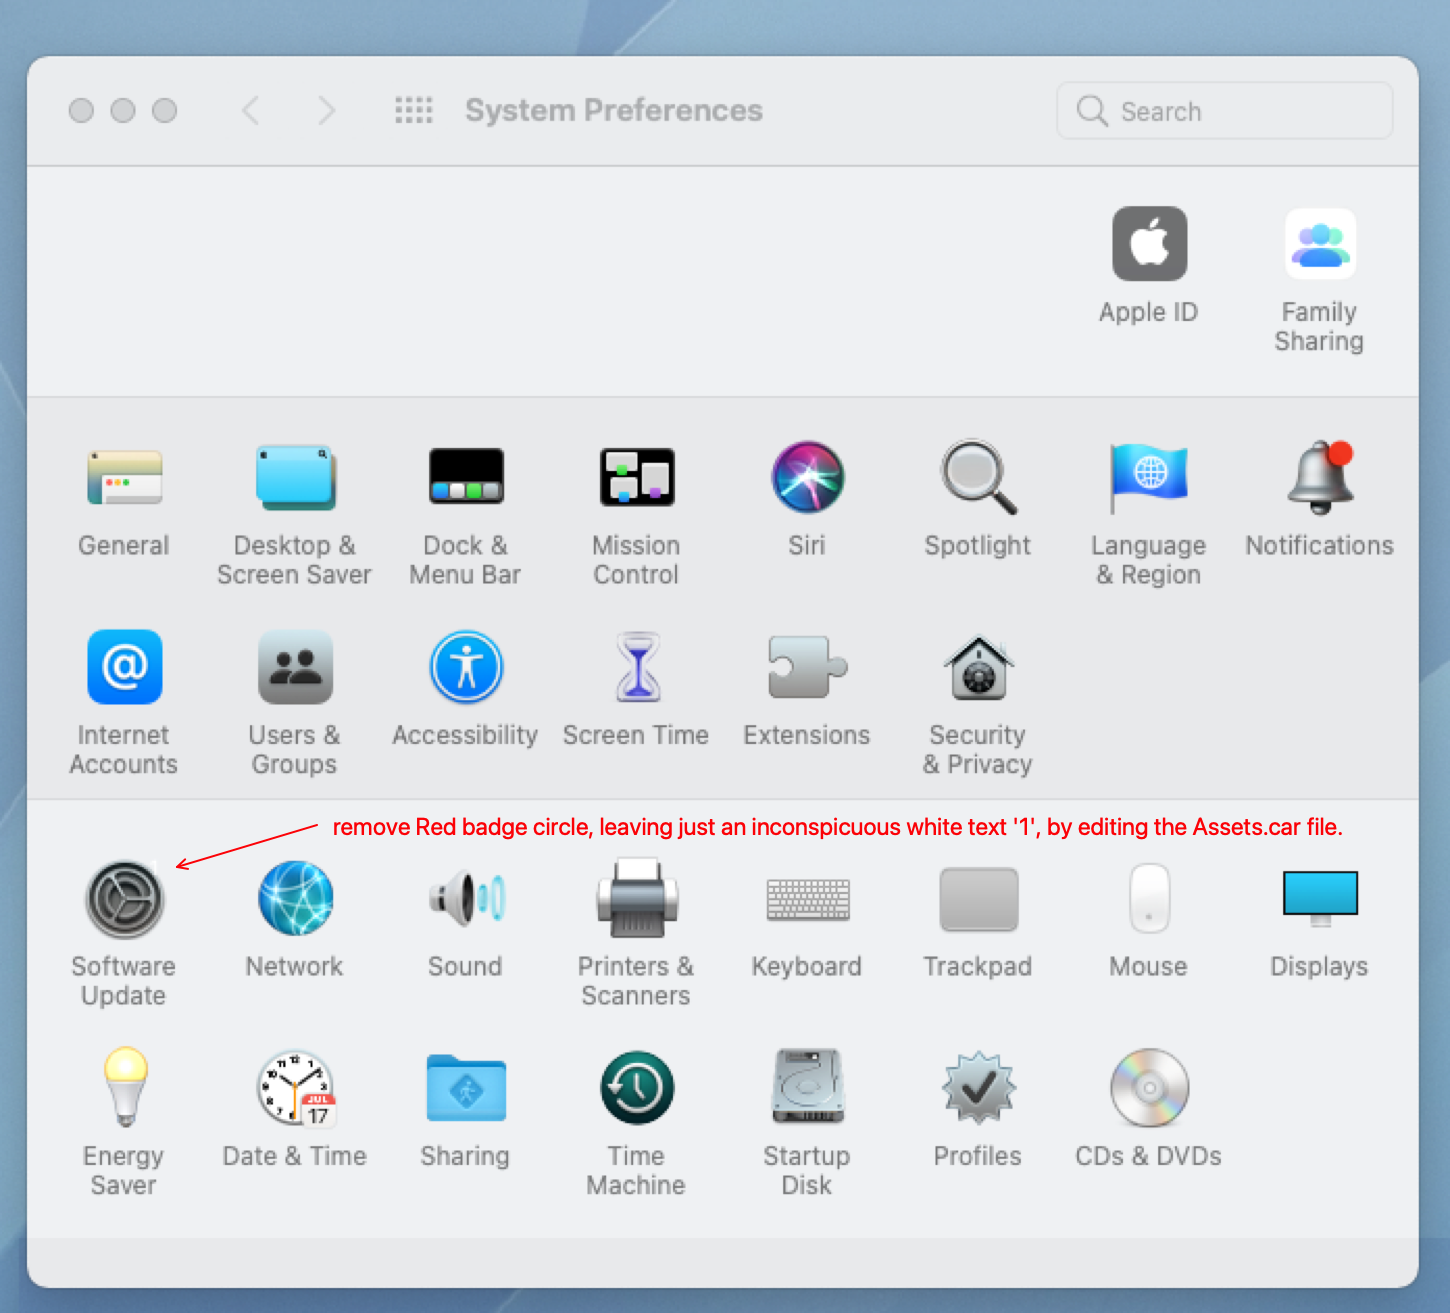Viewport: 1450px width, 1313px height.
Task: Open Desktop & Screen Saver pane
Action: pos(295,477)
